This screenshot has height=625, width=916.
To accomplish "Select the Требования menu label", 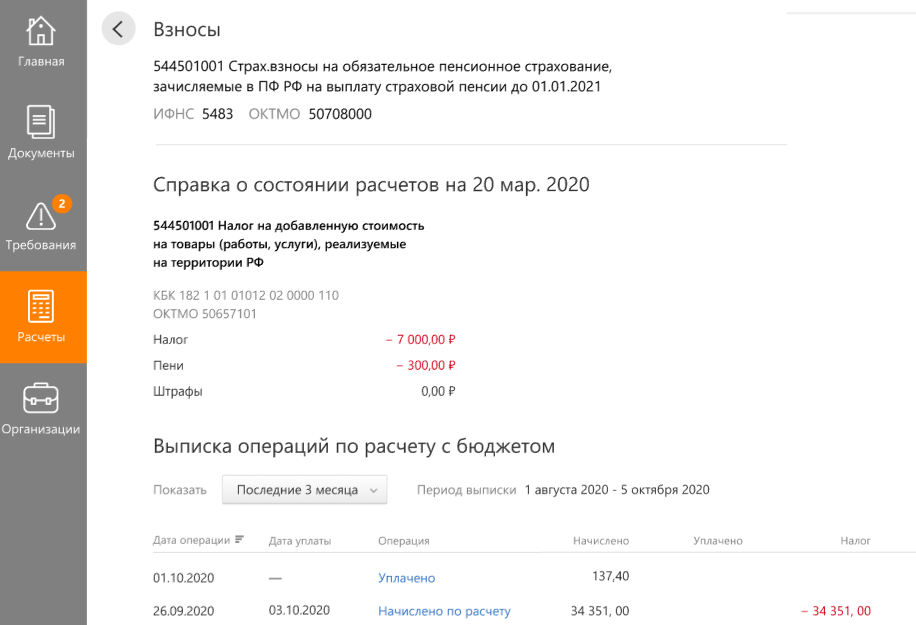I will pyautogui.click(x=41, y=245).
